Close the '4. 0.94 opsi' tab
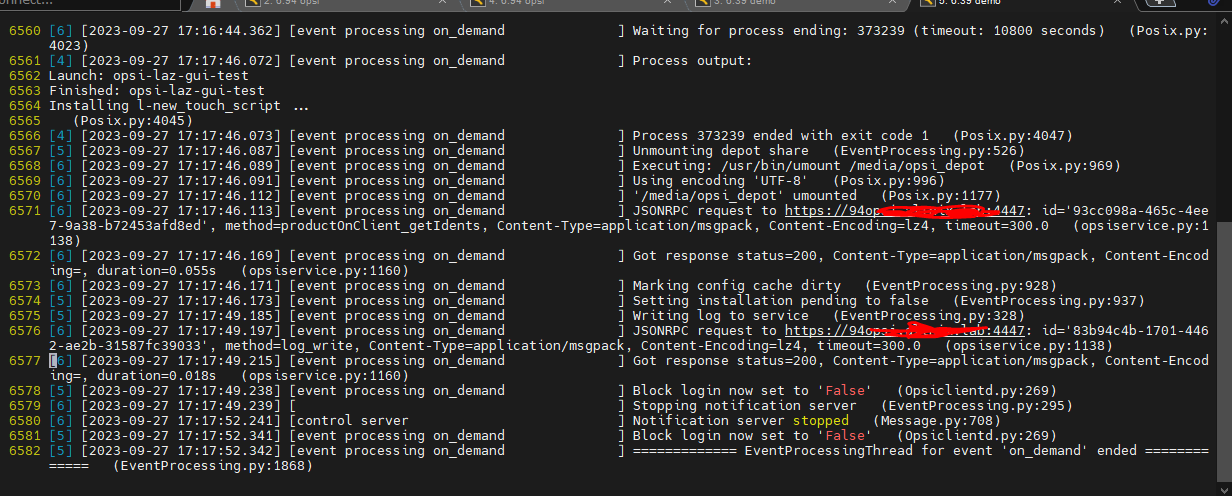 668,3
